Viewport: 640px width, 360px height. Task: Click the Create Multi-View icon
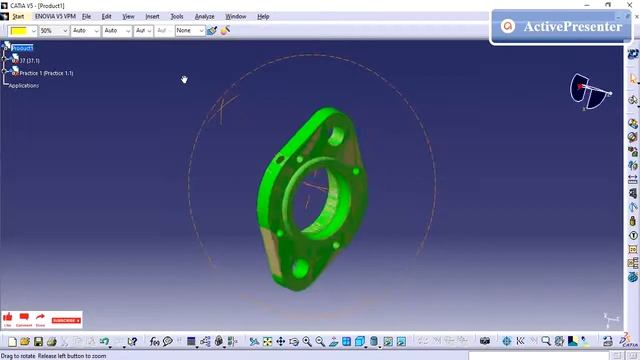click(347, 341)
